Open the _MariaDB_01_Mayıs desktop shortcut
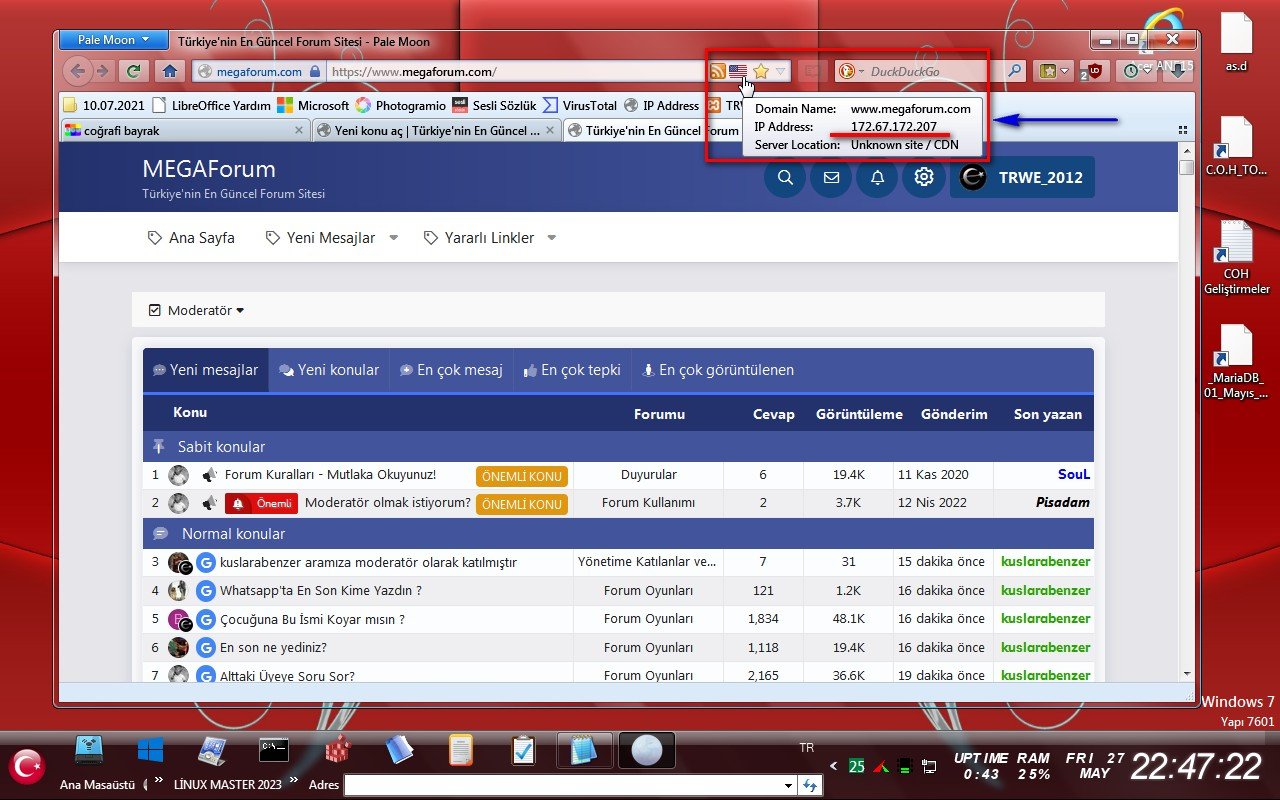1280x800 pixels. pyautogui.click(x=1236, y=362)
